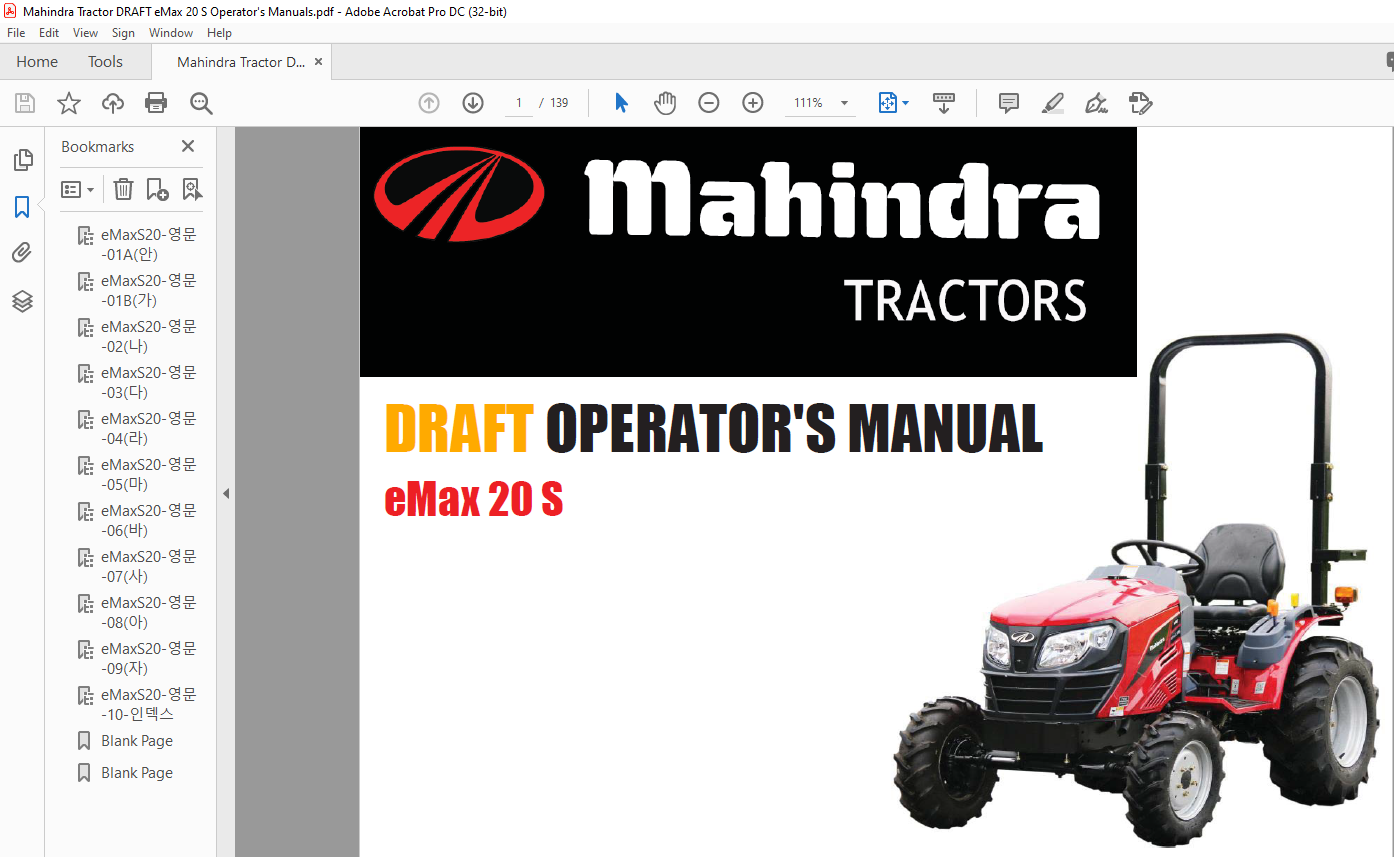
Task: Find current bookmark icon
Action: (x=192, y=189)
